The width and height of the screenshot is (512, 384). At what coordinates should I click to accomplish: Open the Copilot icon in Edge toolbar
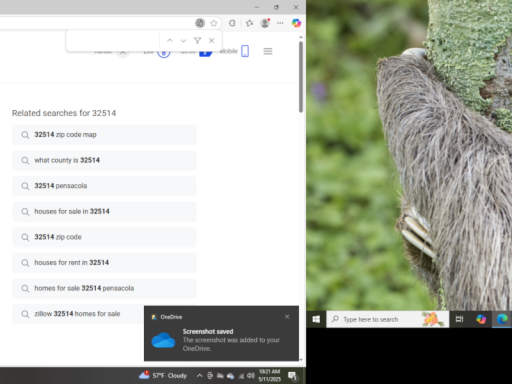(296, 23)
